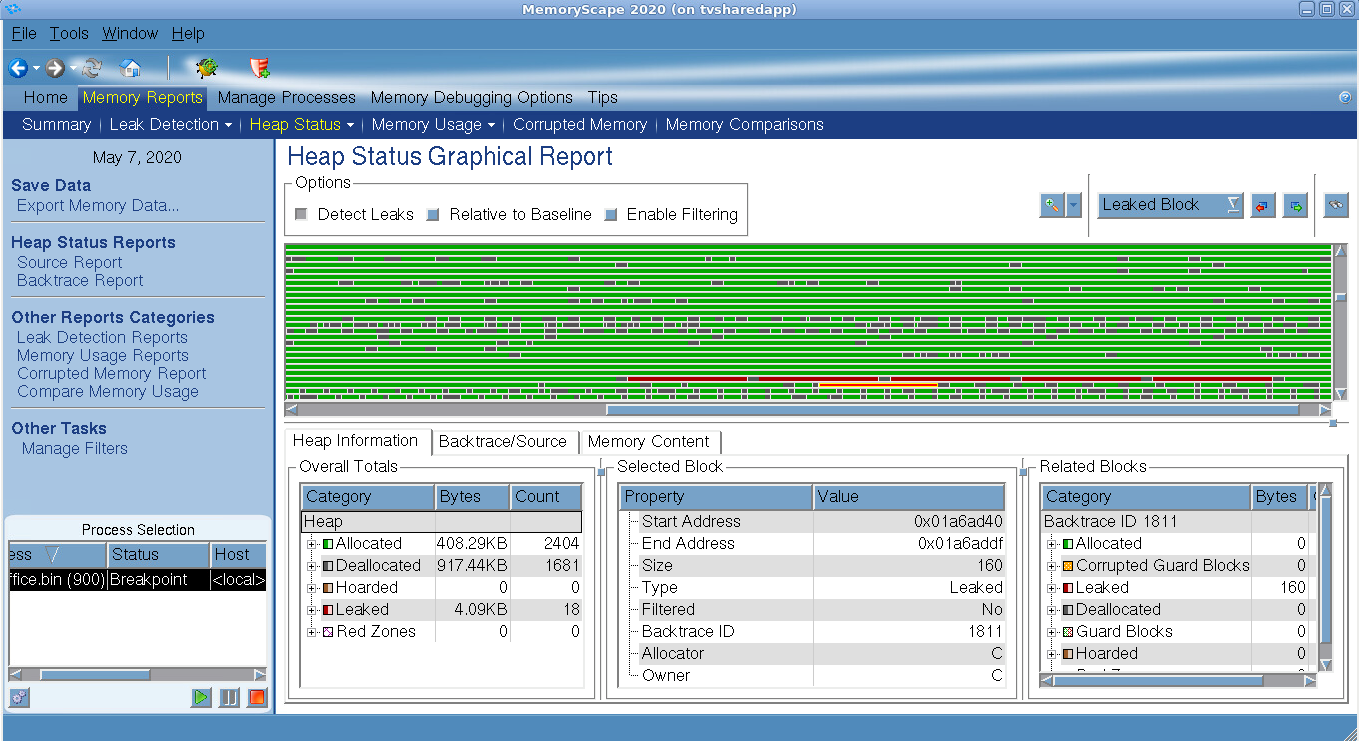Click the help icon right of the tab bar
The image size is (1359, 741).
1345,98
